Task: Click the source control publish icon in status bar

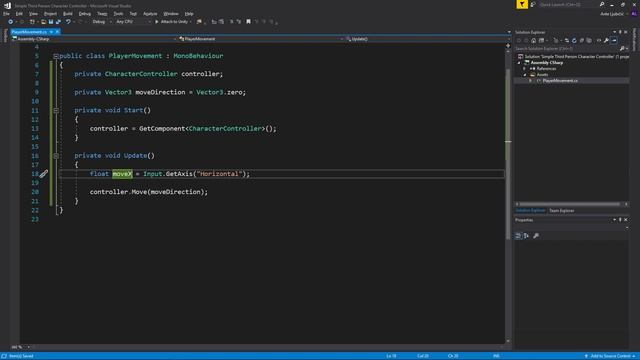Action: click(x=586, y=356)
